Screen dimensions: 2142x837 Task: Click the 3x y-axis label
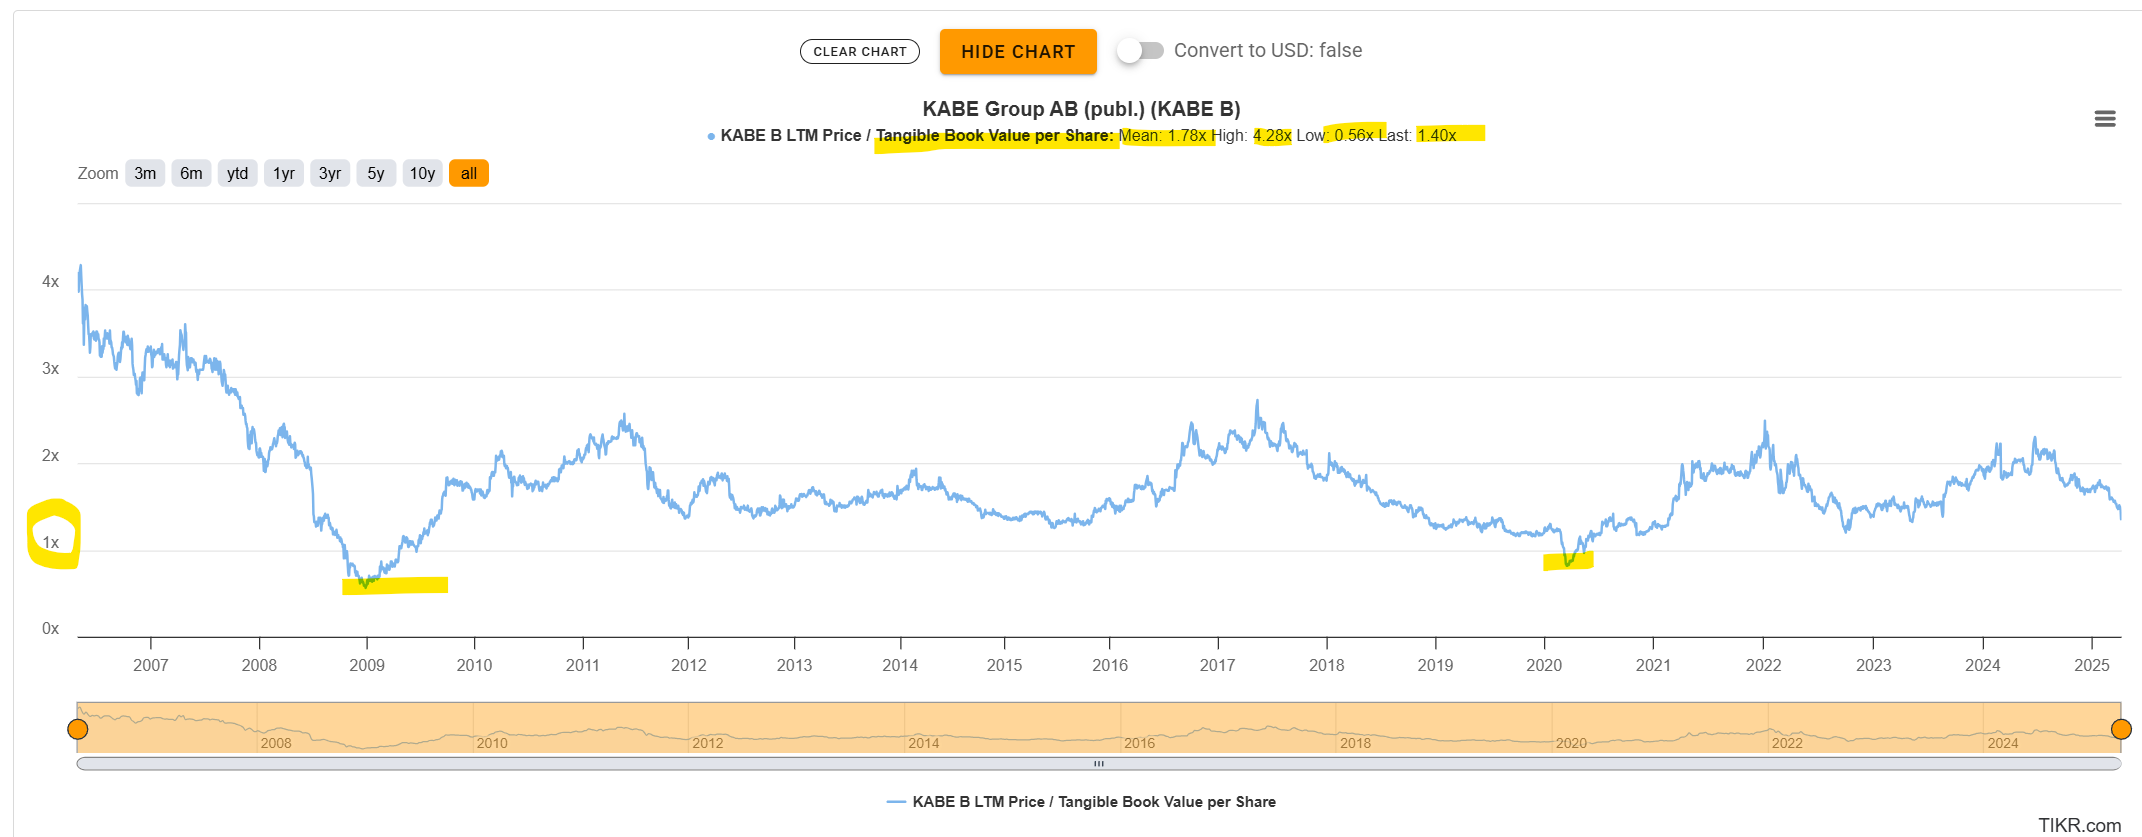tap(50, 369)
